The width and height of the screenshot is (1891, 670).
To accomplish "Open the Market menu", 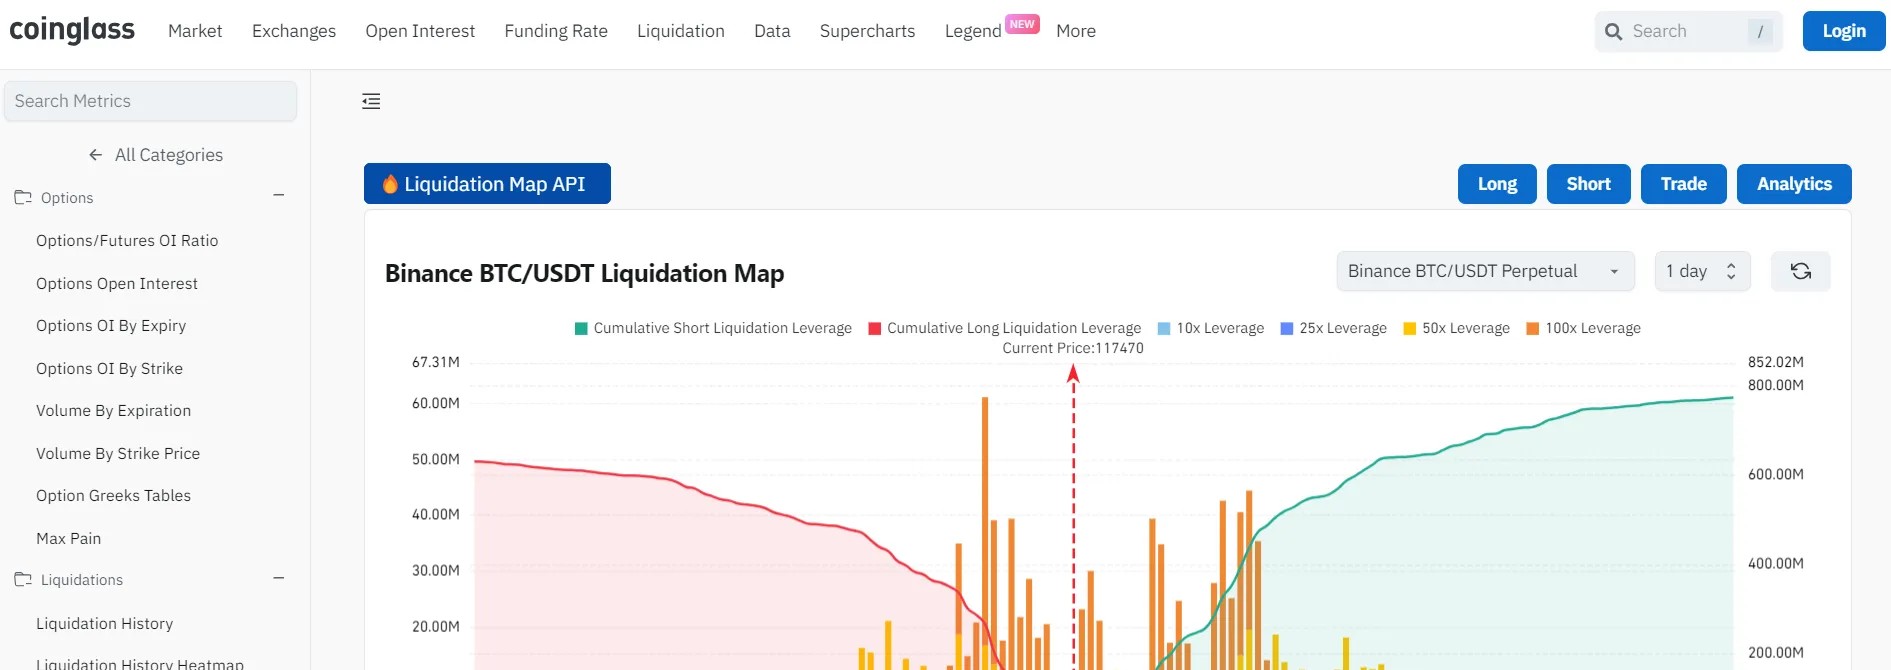I will [195, 31].
